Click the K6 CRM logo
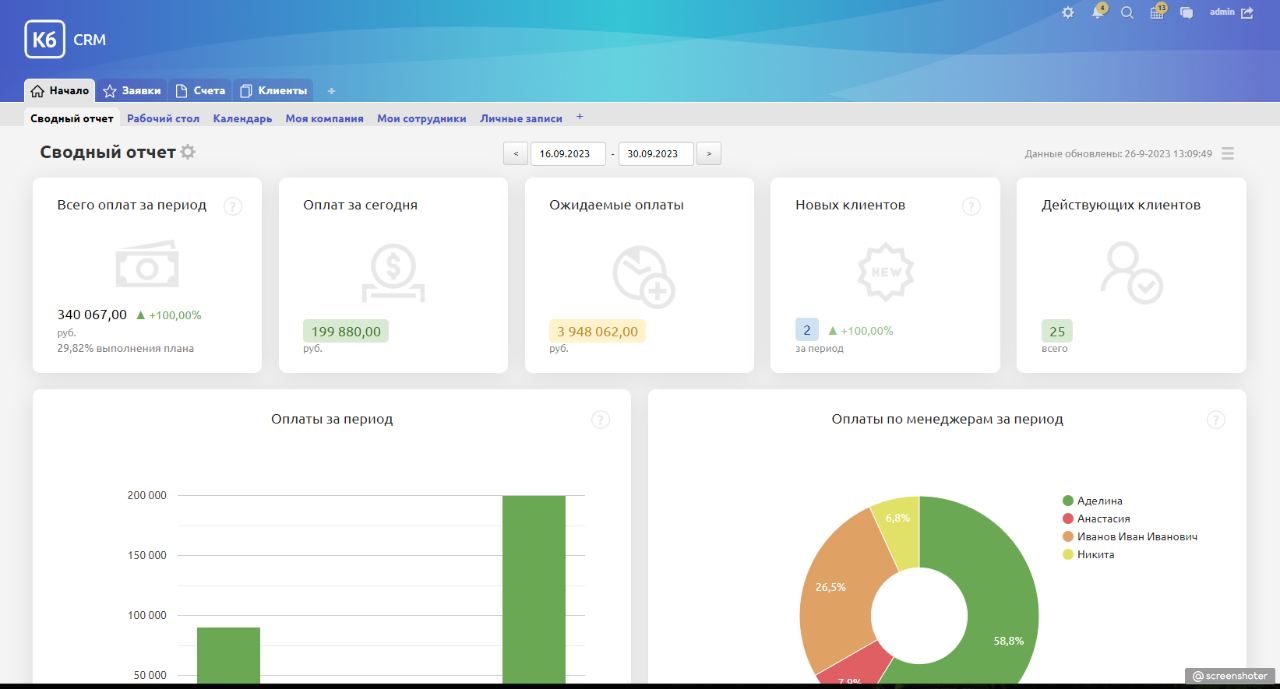Viewport: 1280px width, 689px height. pyautogui.click(x=66, y=40)
